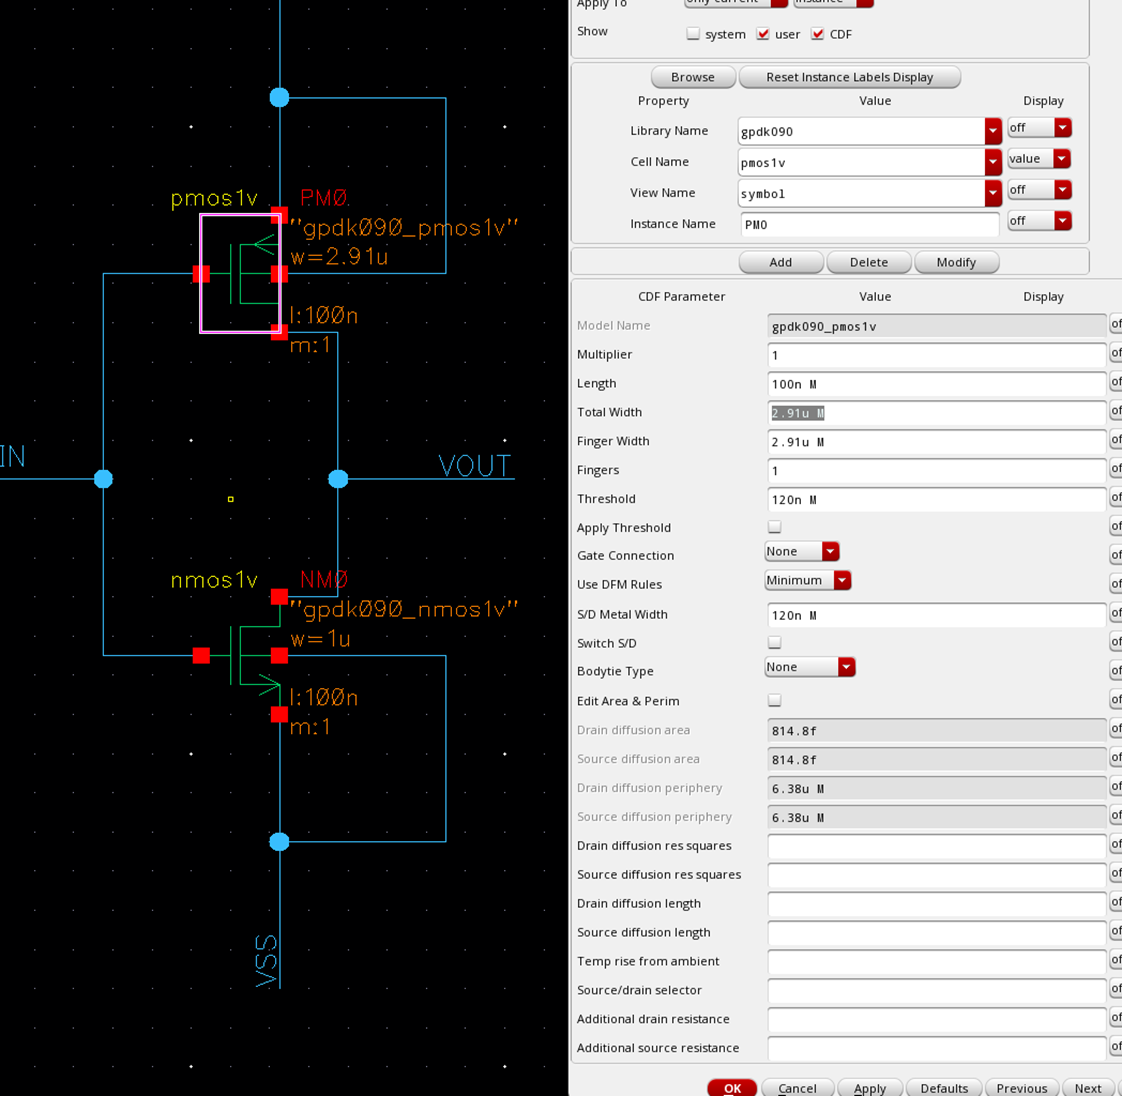
Task: Click the Add property button
Action: pos(781,262)
